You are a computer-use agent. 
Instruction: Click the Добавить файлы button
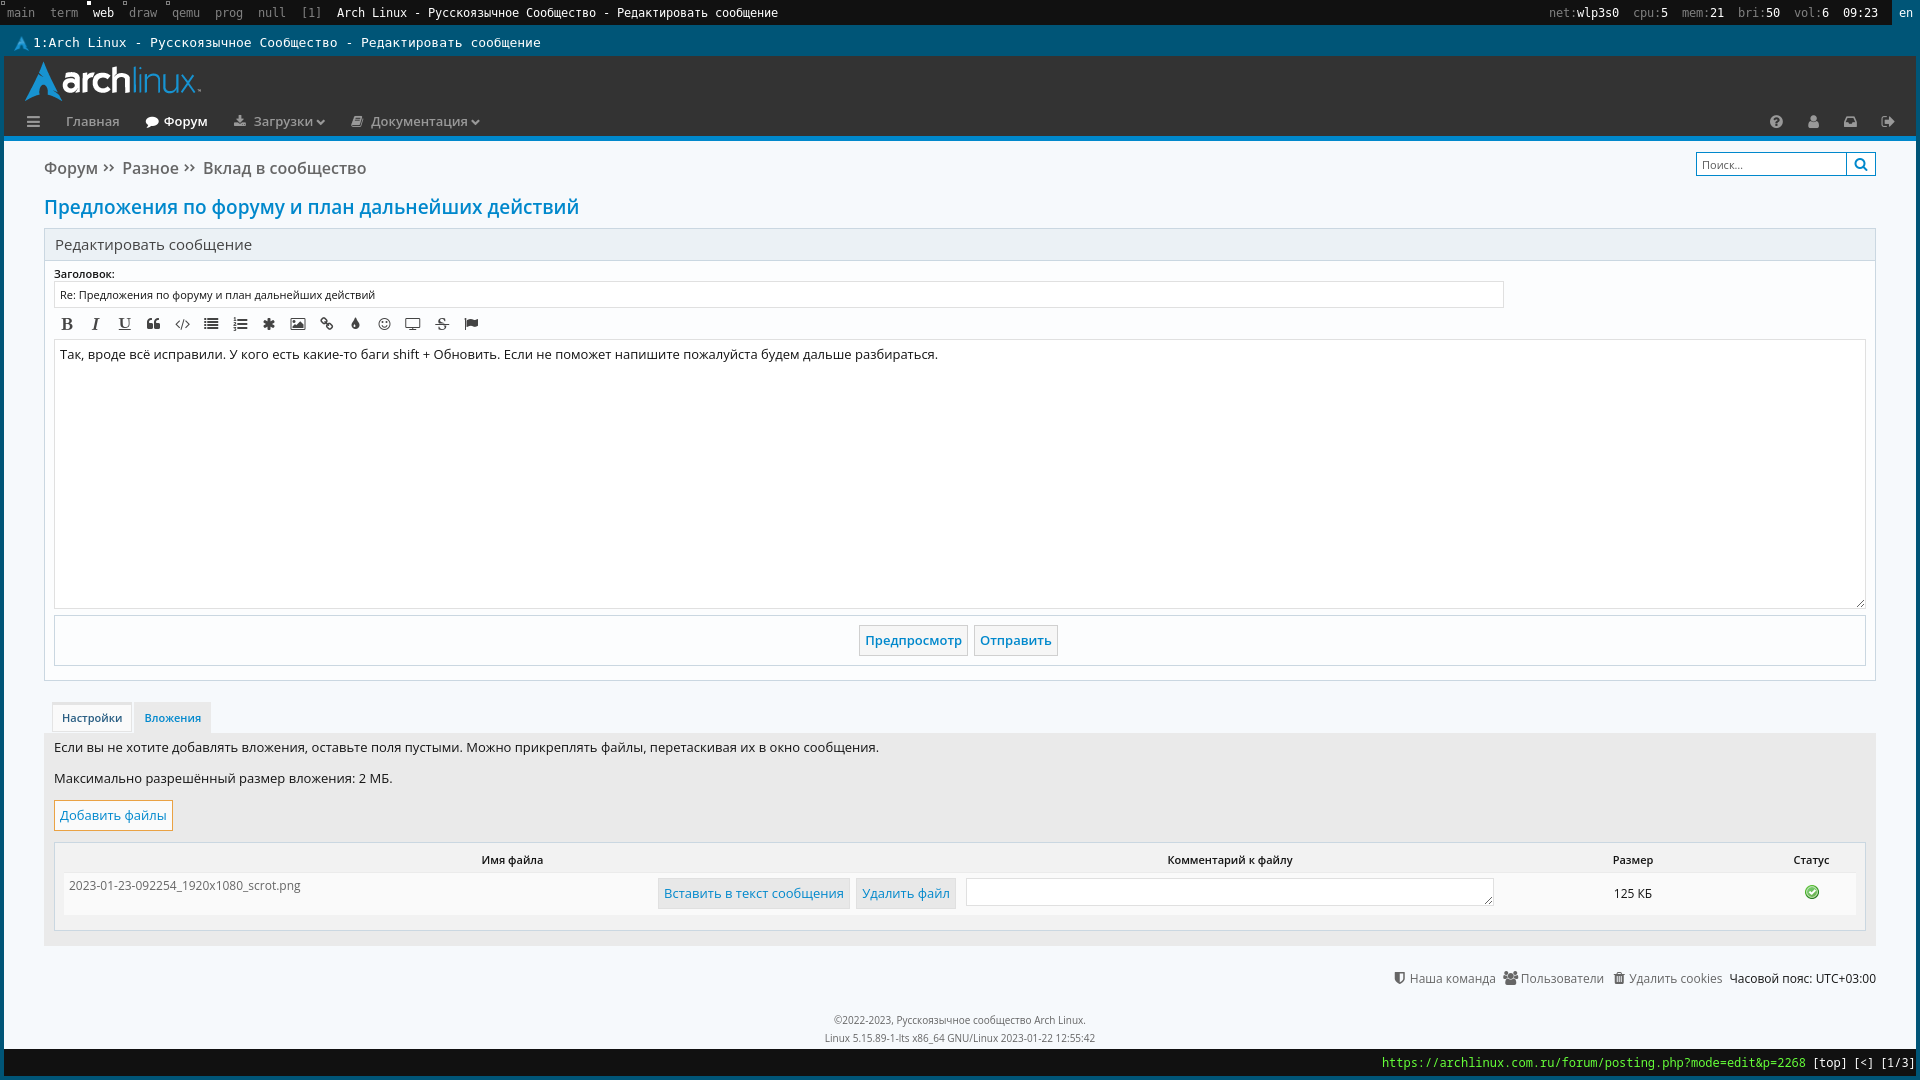113,816
